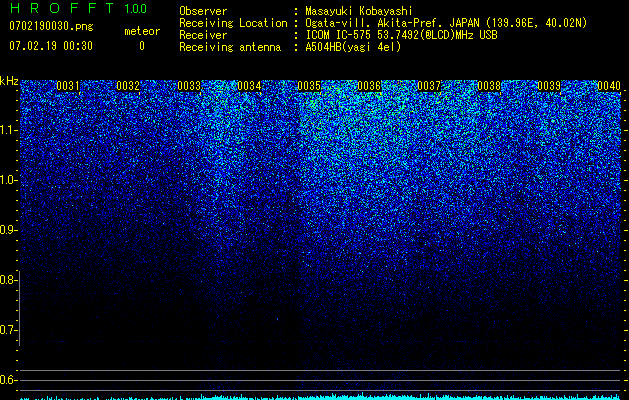Select the filename 0702190030.png
Viewport: 629px width, 400px height.
coord(51,26)
